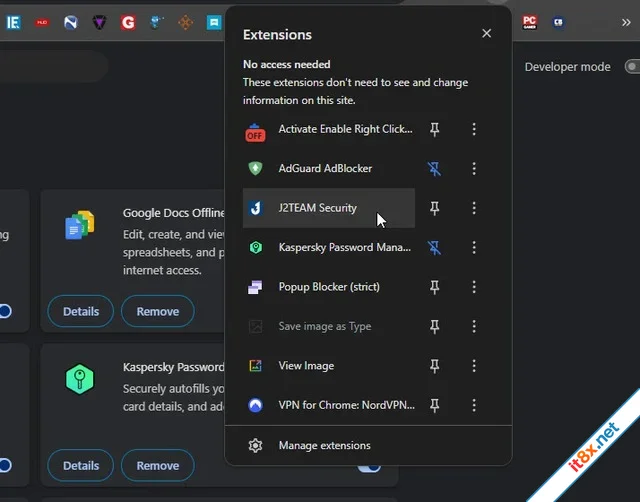Pin J2TEAM Security to toolbar
This screenshot has height=502, width=640.
click(x=434, y=208)
